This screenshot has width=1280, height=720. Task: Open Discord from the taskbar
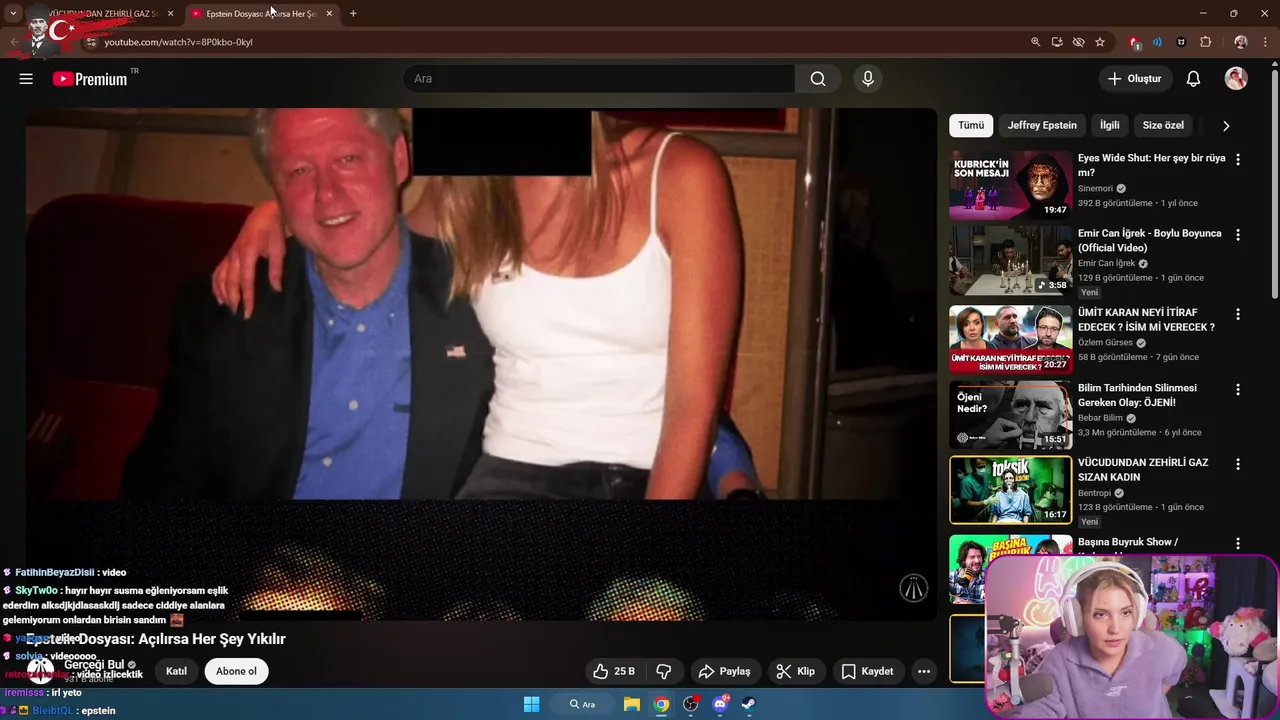point(720,704)
